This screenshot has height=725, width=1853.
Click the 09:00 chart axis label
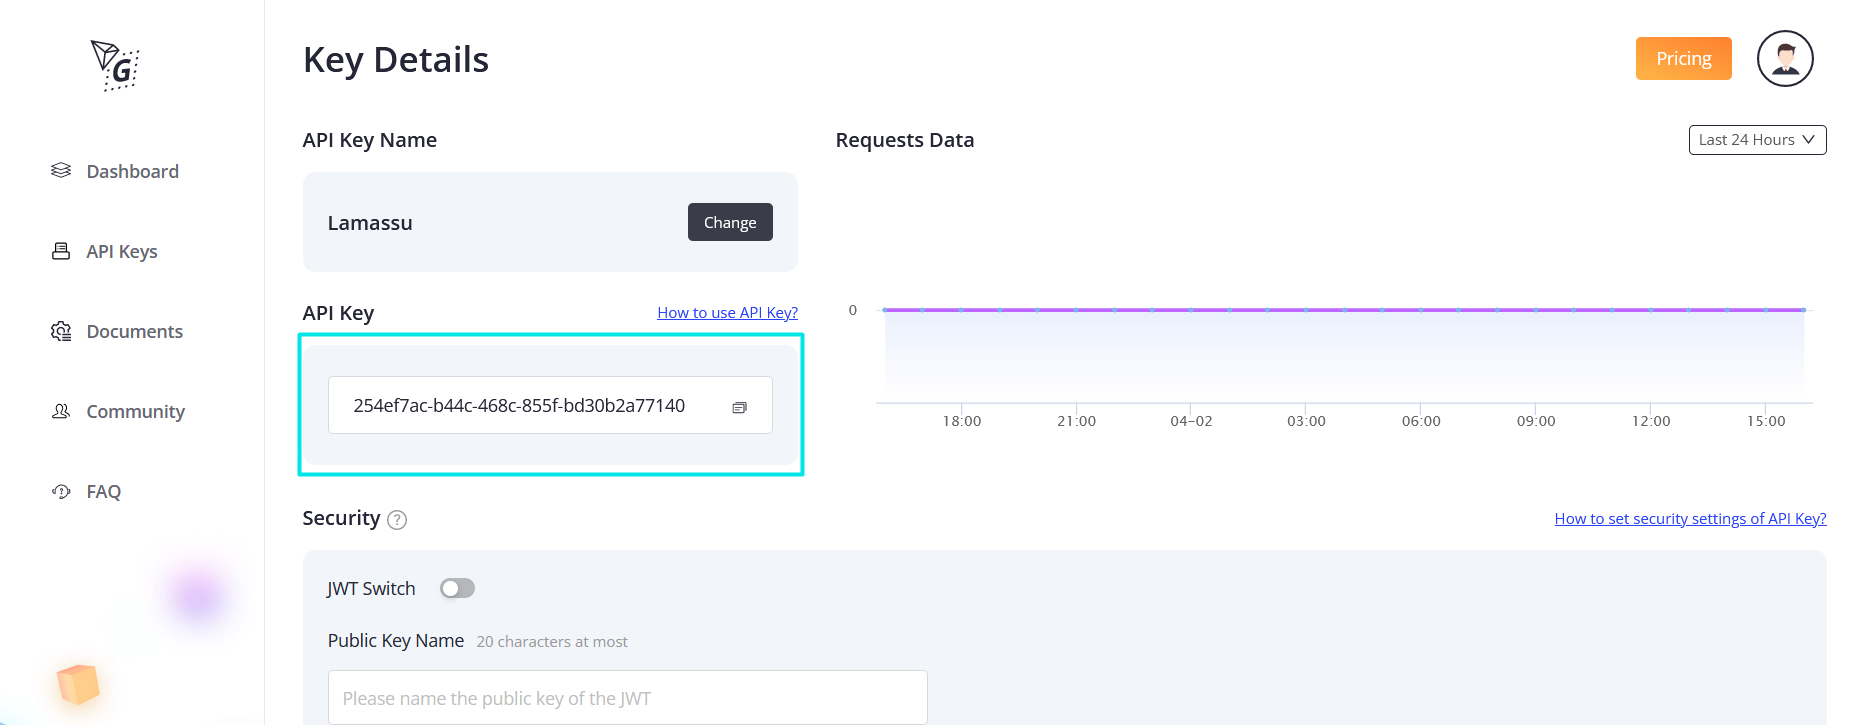point(1536,421)
